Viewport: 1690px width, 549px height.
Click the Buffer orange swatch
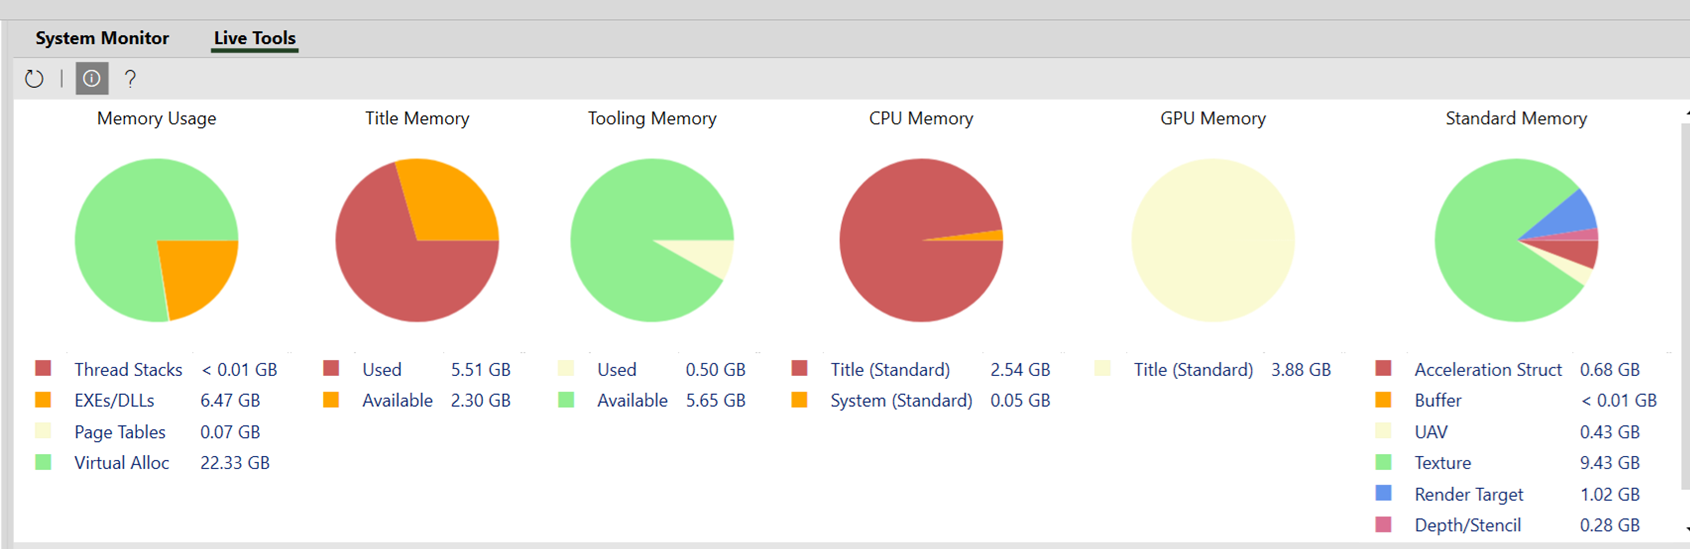pyautogui.click(x=1383, y=399)
